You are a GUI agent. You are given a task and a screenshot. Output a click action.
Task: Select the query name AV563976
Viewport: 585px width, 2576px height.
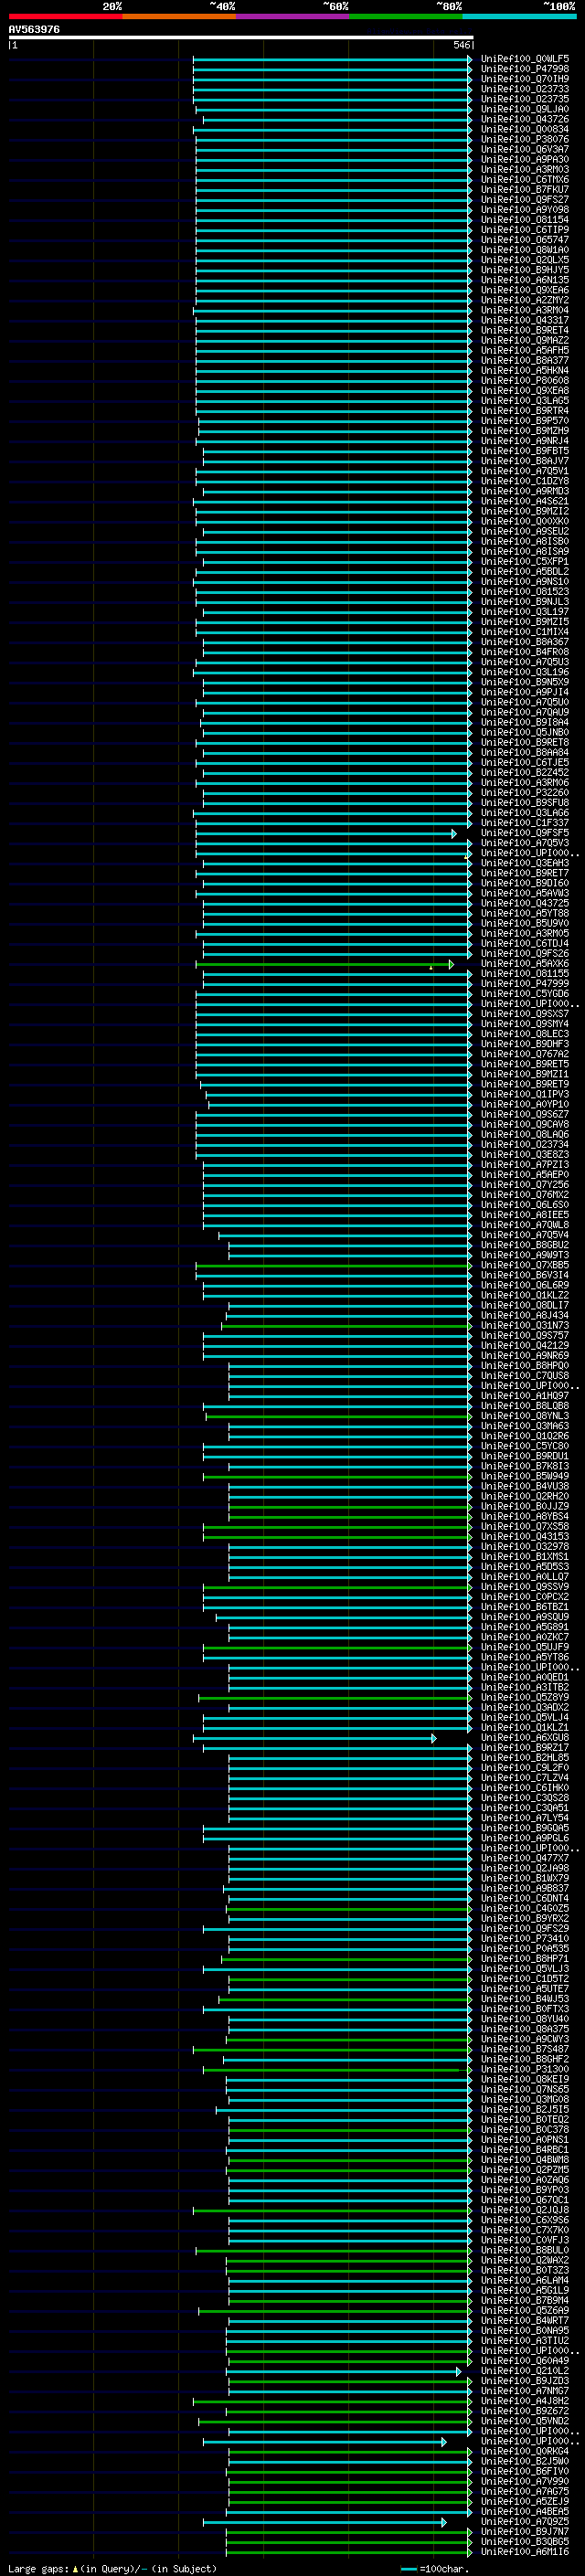click(34, 30)
